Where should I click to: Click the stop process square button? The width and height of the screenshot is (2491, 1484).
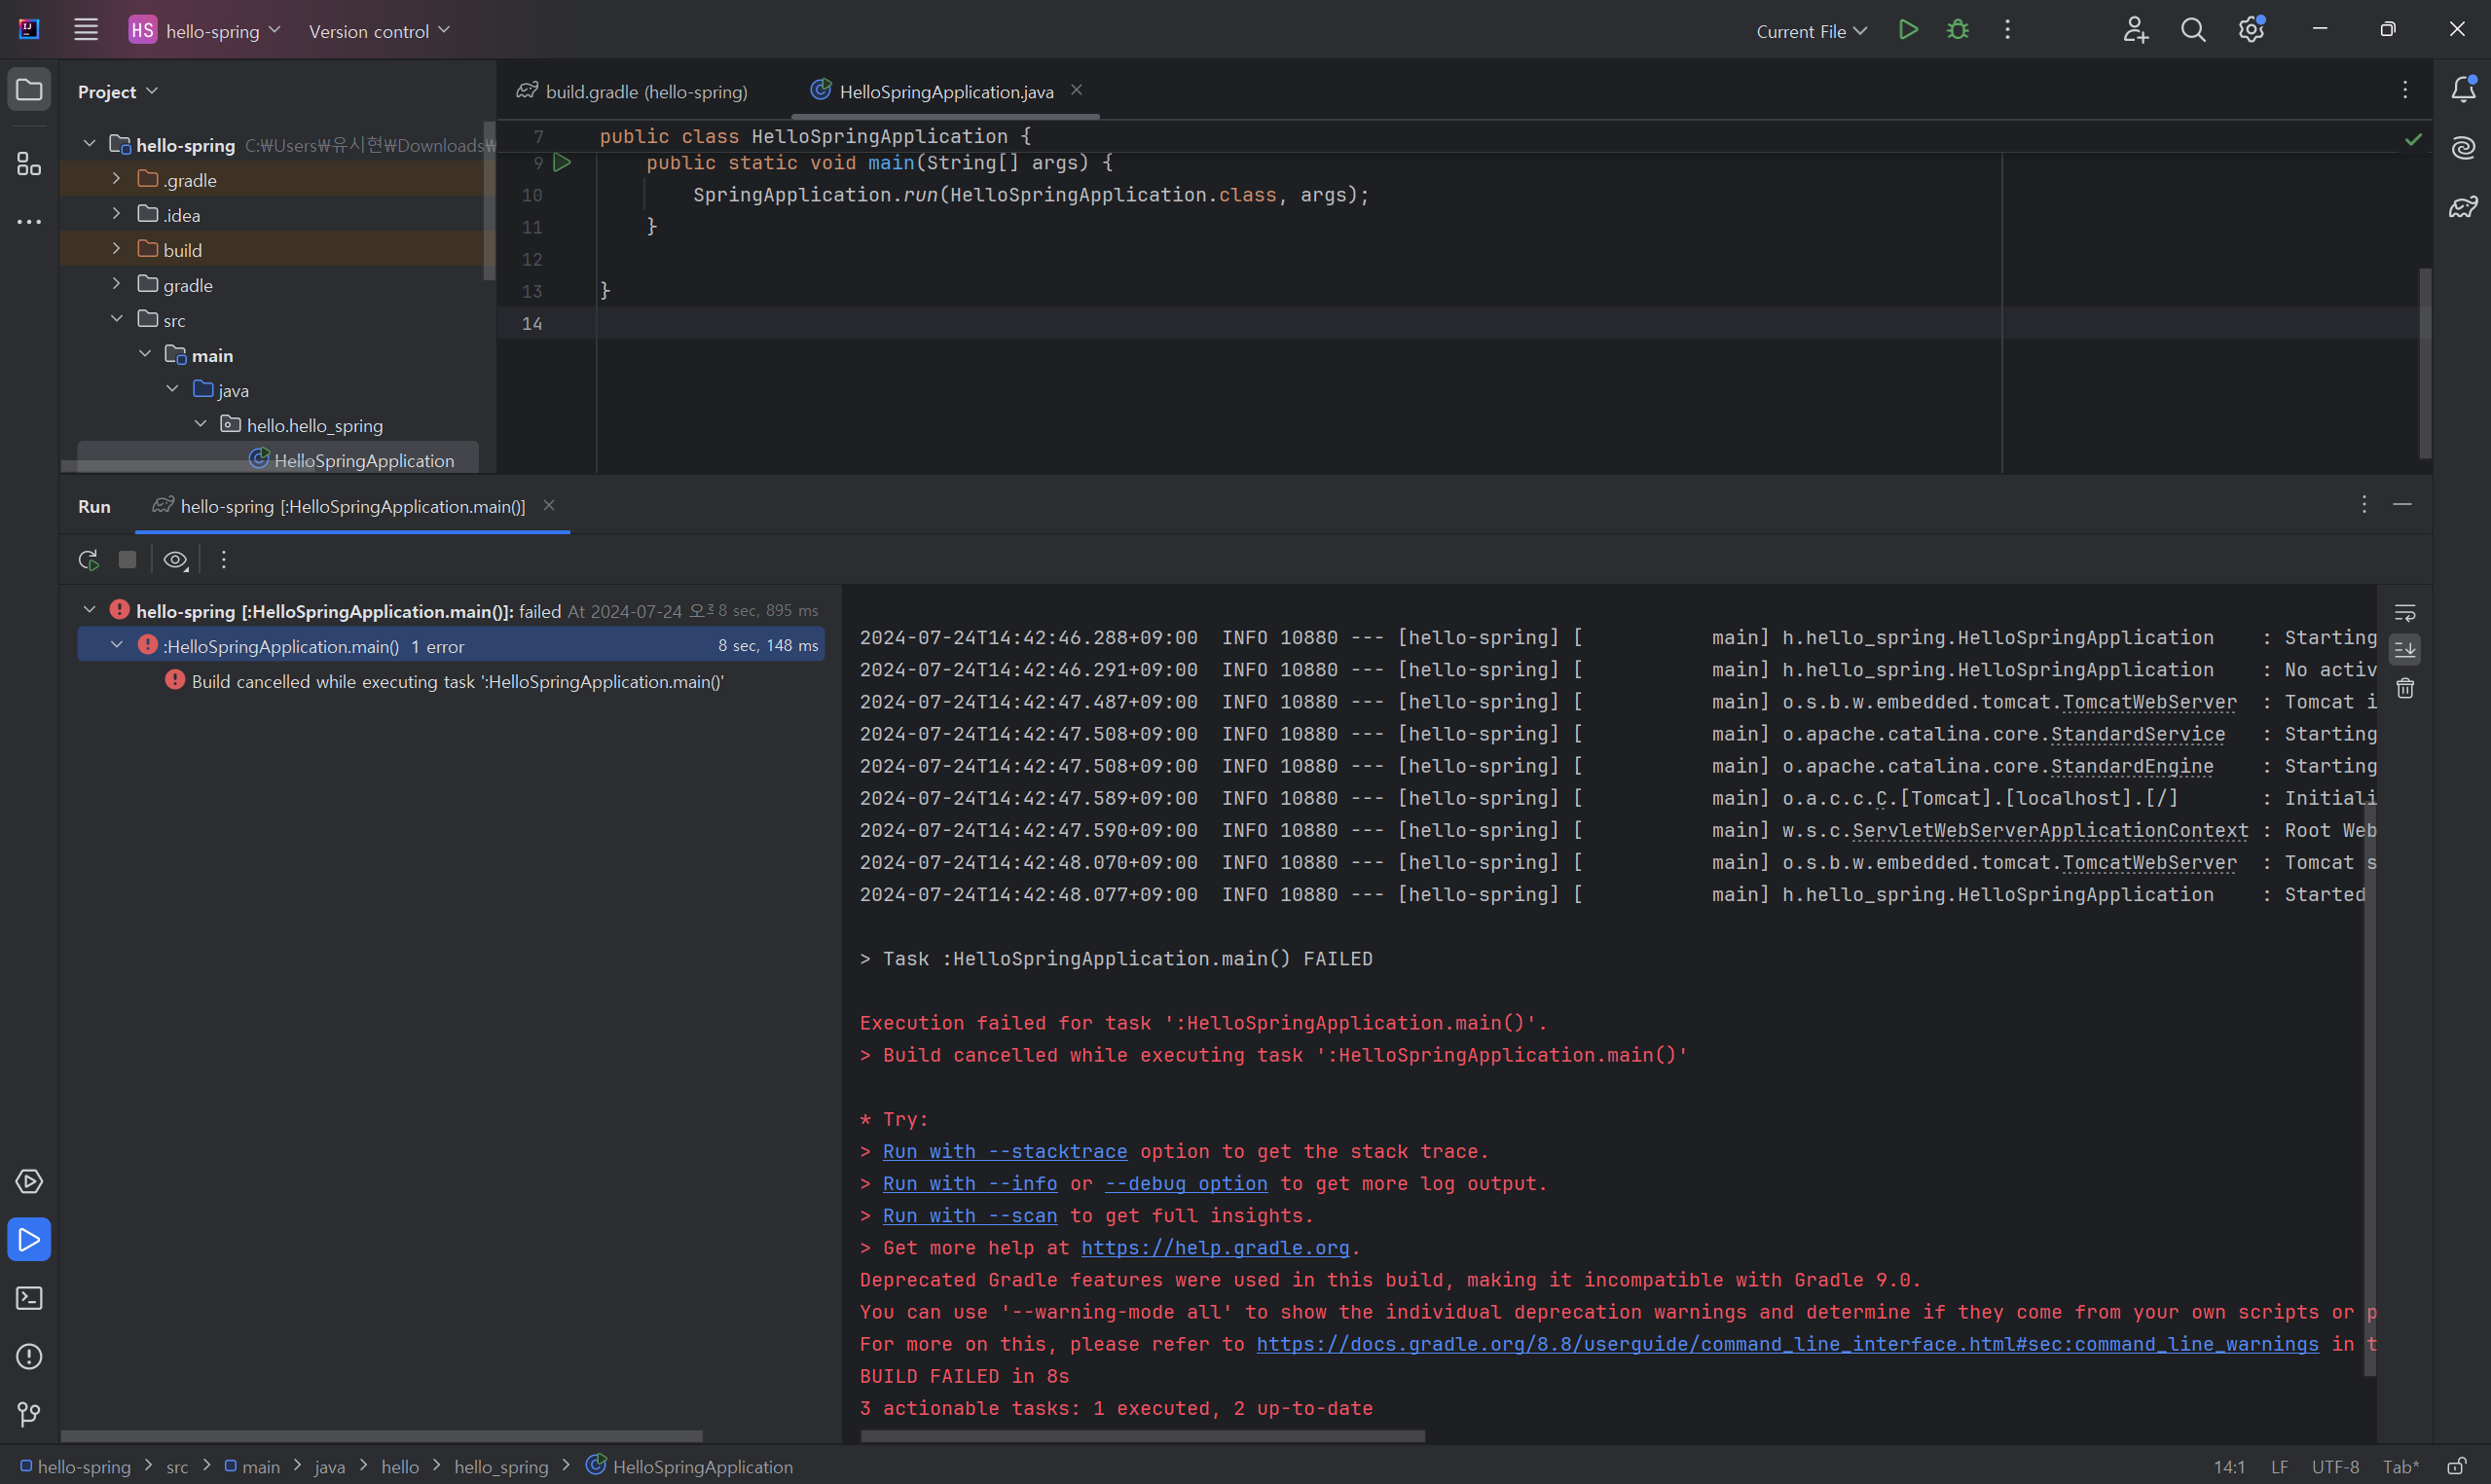[x=127, y=559]
